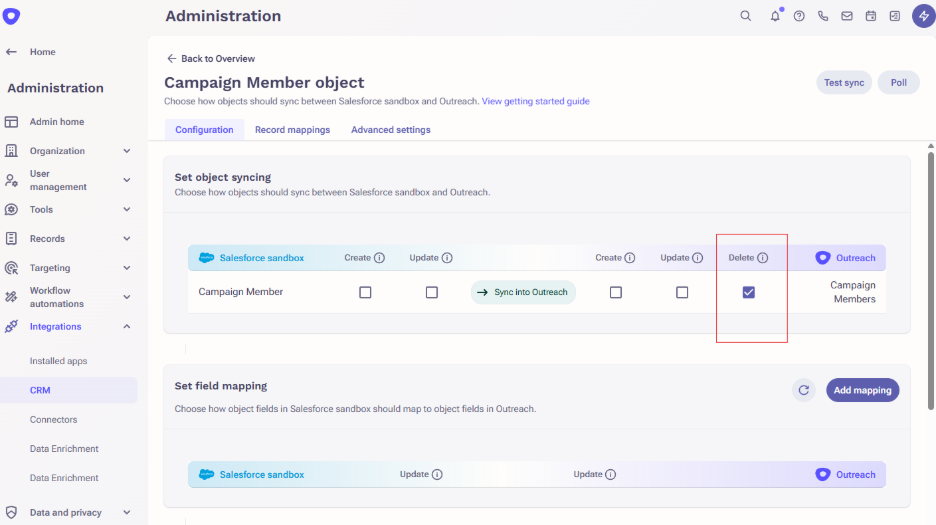Click info icon beside Salesforce Update

(x=447, y=258)
